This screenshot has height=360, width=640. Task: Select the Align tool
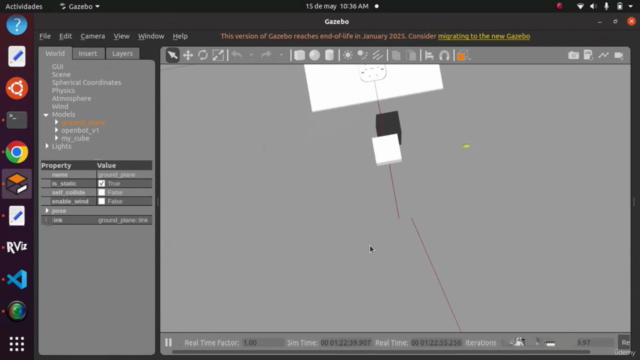[429, 55]
